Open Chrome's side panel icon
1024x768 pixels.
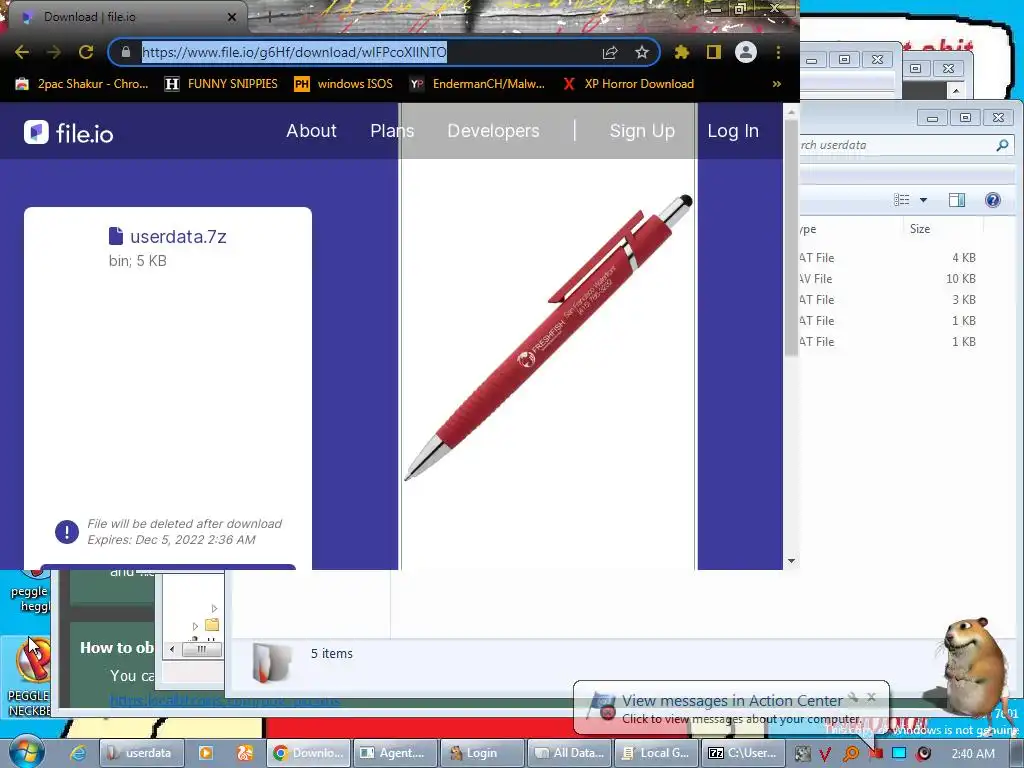714,52
